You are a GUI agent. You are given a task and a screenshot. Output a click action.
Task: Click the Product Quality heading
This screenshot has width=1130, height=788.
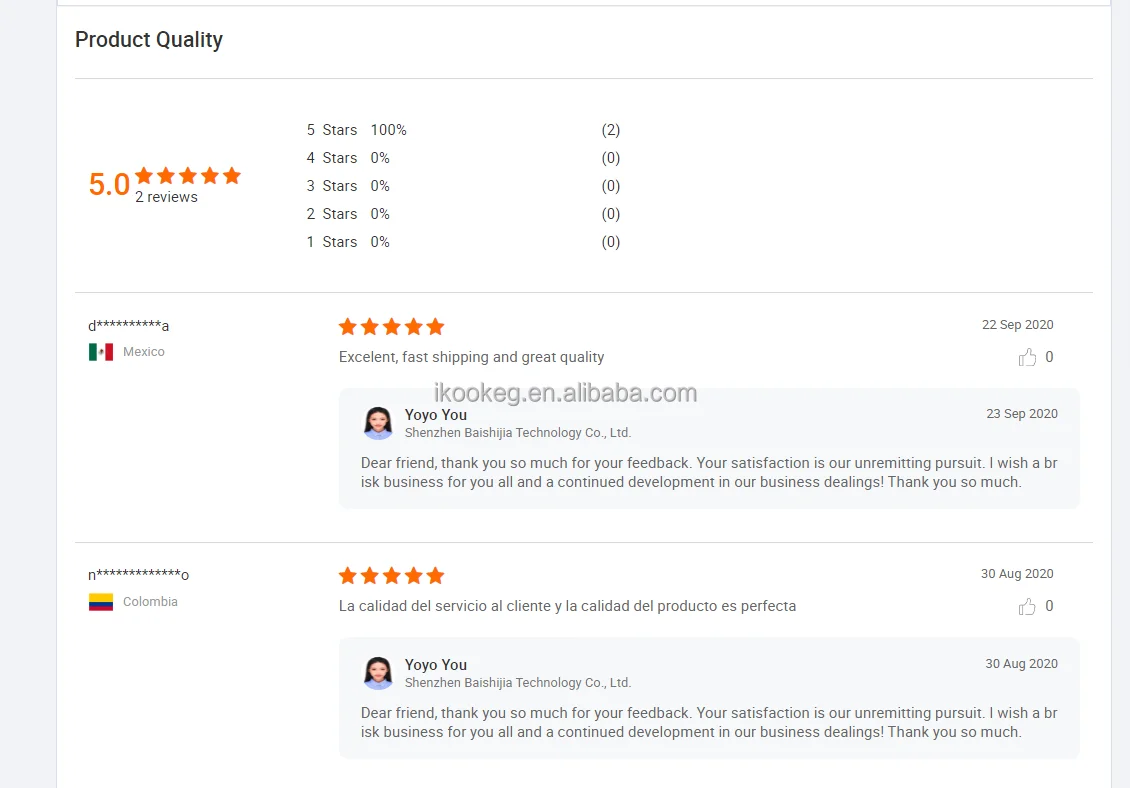(x=149, y=40)
